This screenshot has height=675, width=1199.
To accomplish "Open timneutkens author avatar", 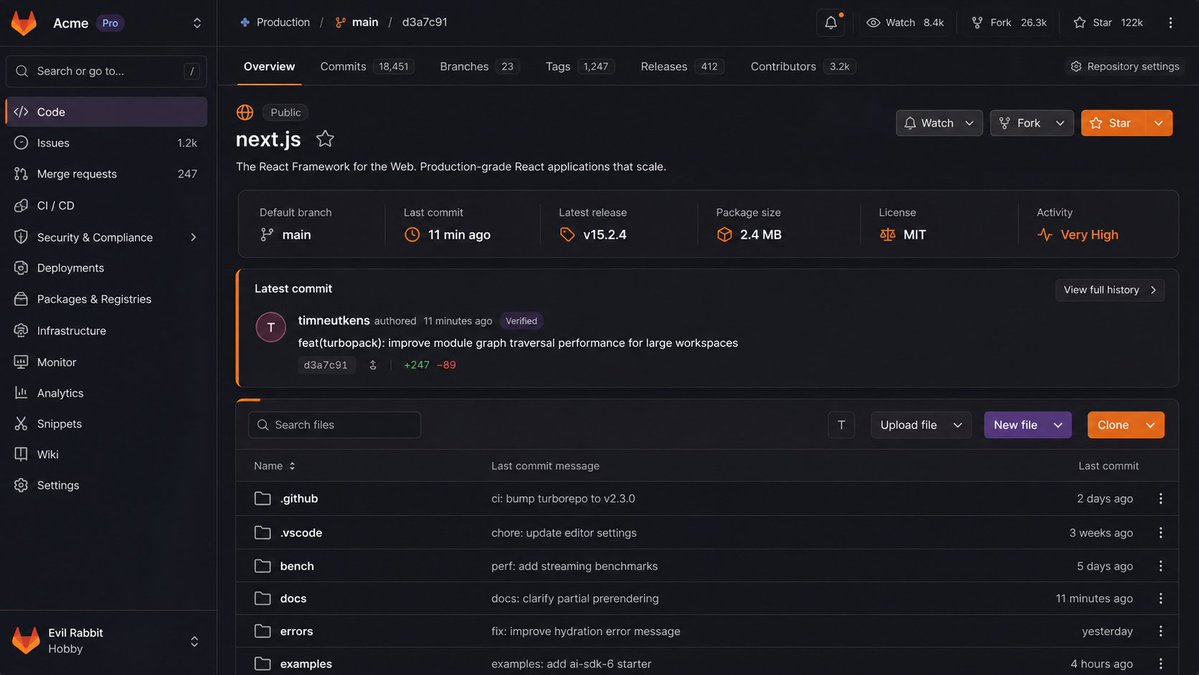I will click(271, 327).
